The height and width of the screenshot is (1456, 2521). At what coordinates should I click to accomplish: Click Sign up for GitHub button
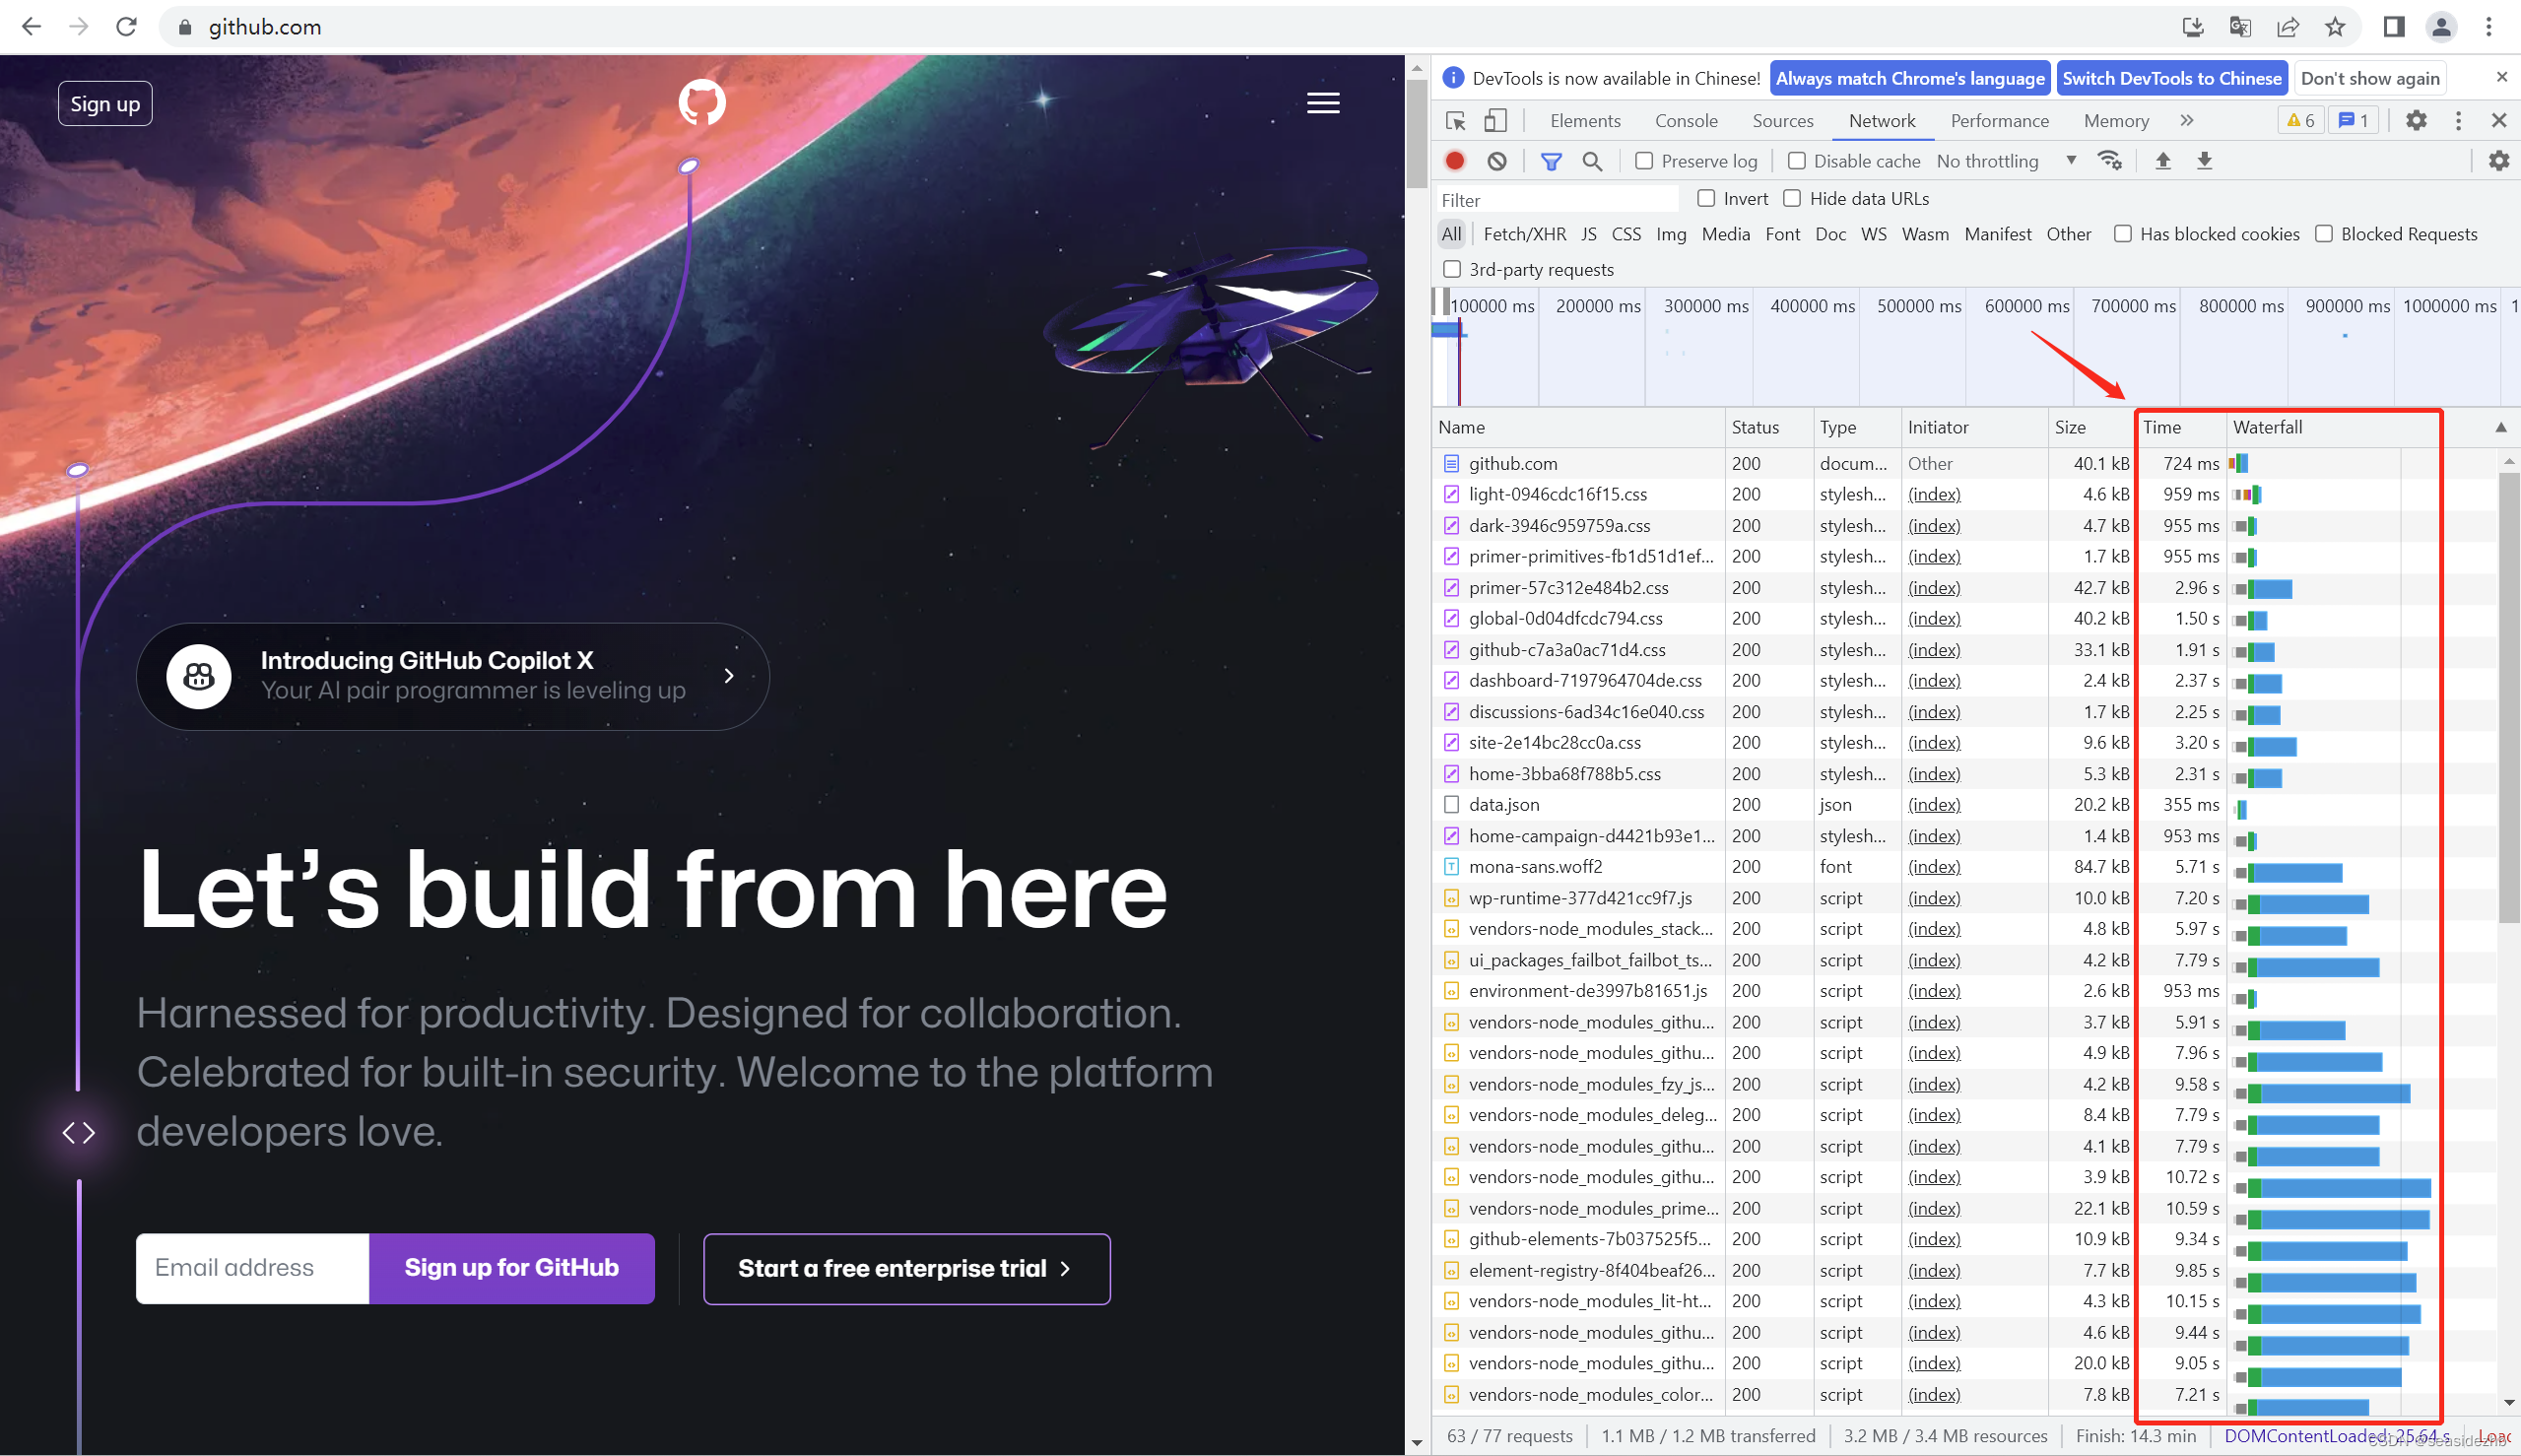[511, 1268]
